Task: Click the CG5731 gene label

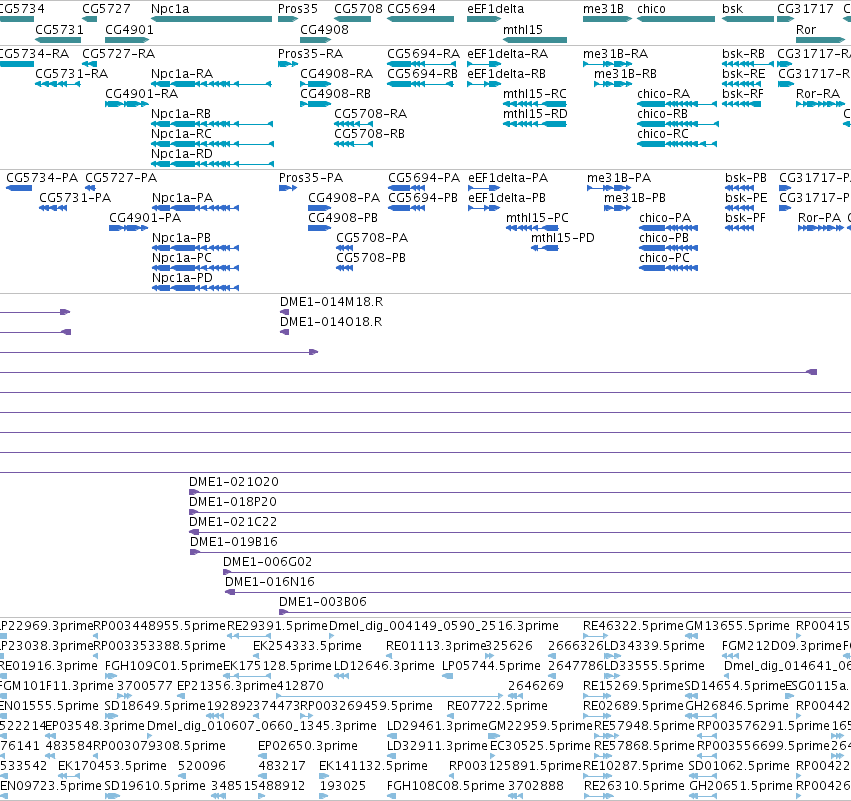Action: (x=59, y=29)
